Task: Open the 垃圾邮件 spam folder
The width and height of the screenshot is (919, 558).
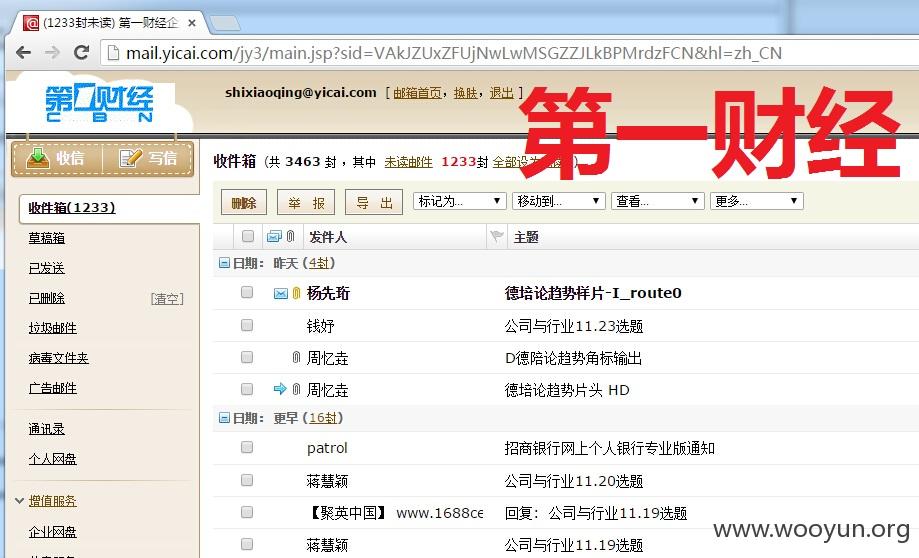Action: [x=53, y=328]
